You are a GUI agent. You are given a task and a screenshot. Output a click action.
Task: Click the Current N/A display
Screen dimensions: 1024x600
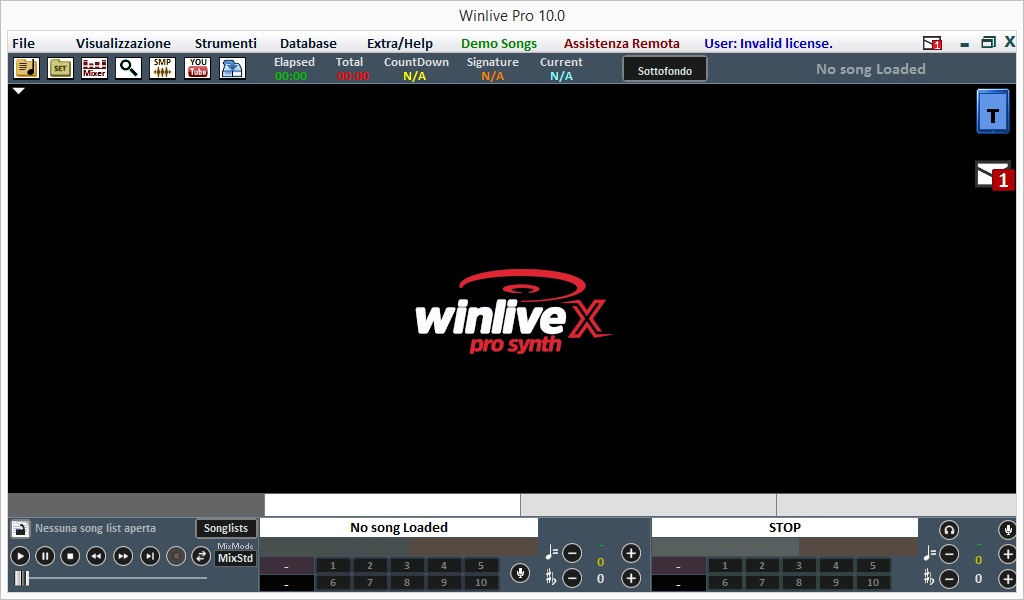point(561,76)
